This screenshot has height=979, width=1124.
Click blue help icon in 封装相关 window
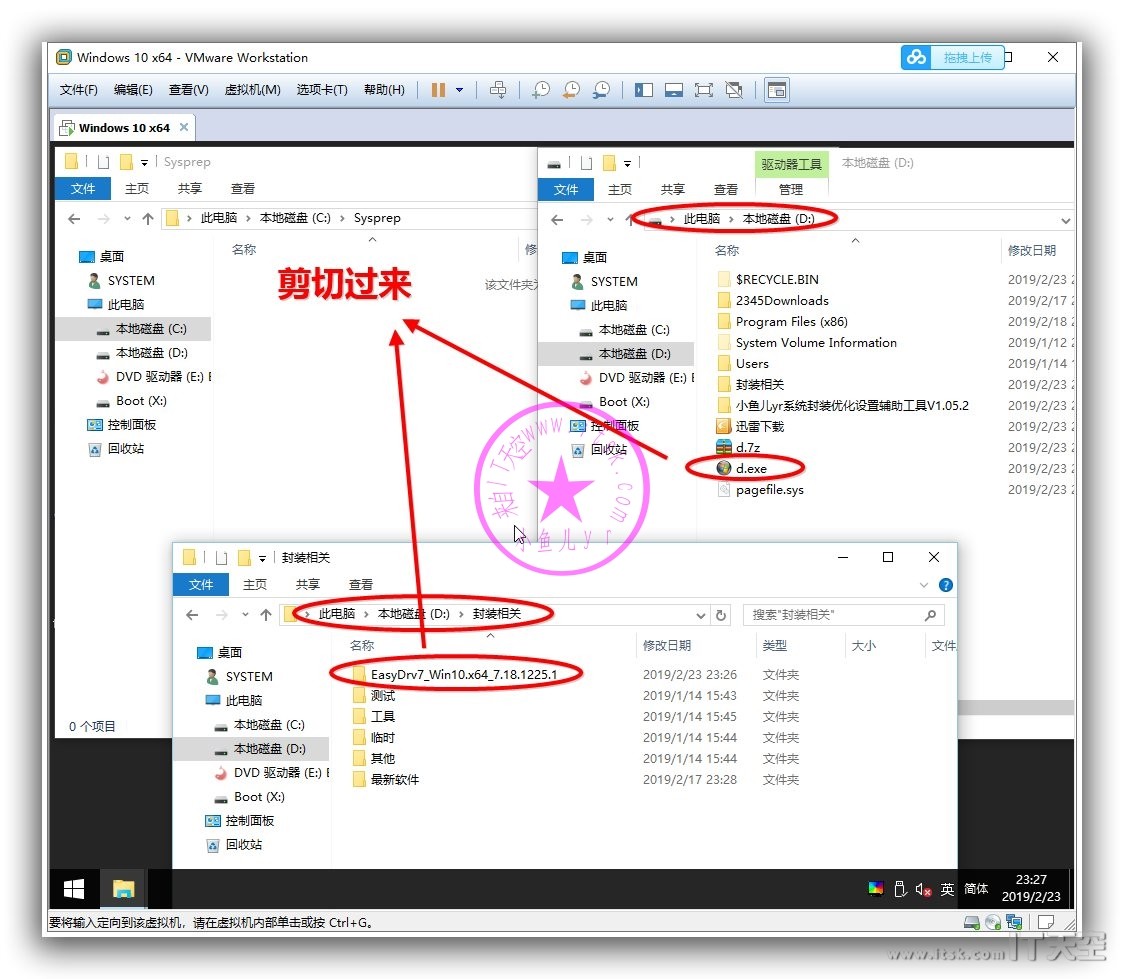coord(946,585)
